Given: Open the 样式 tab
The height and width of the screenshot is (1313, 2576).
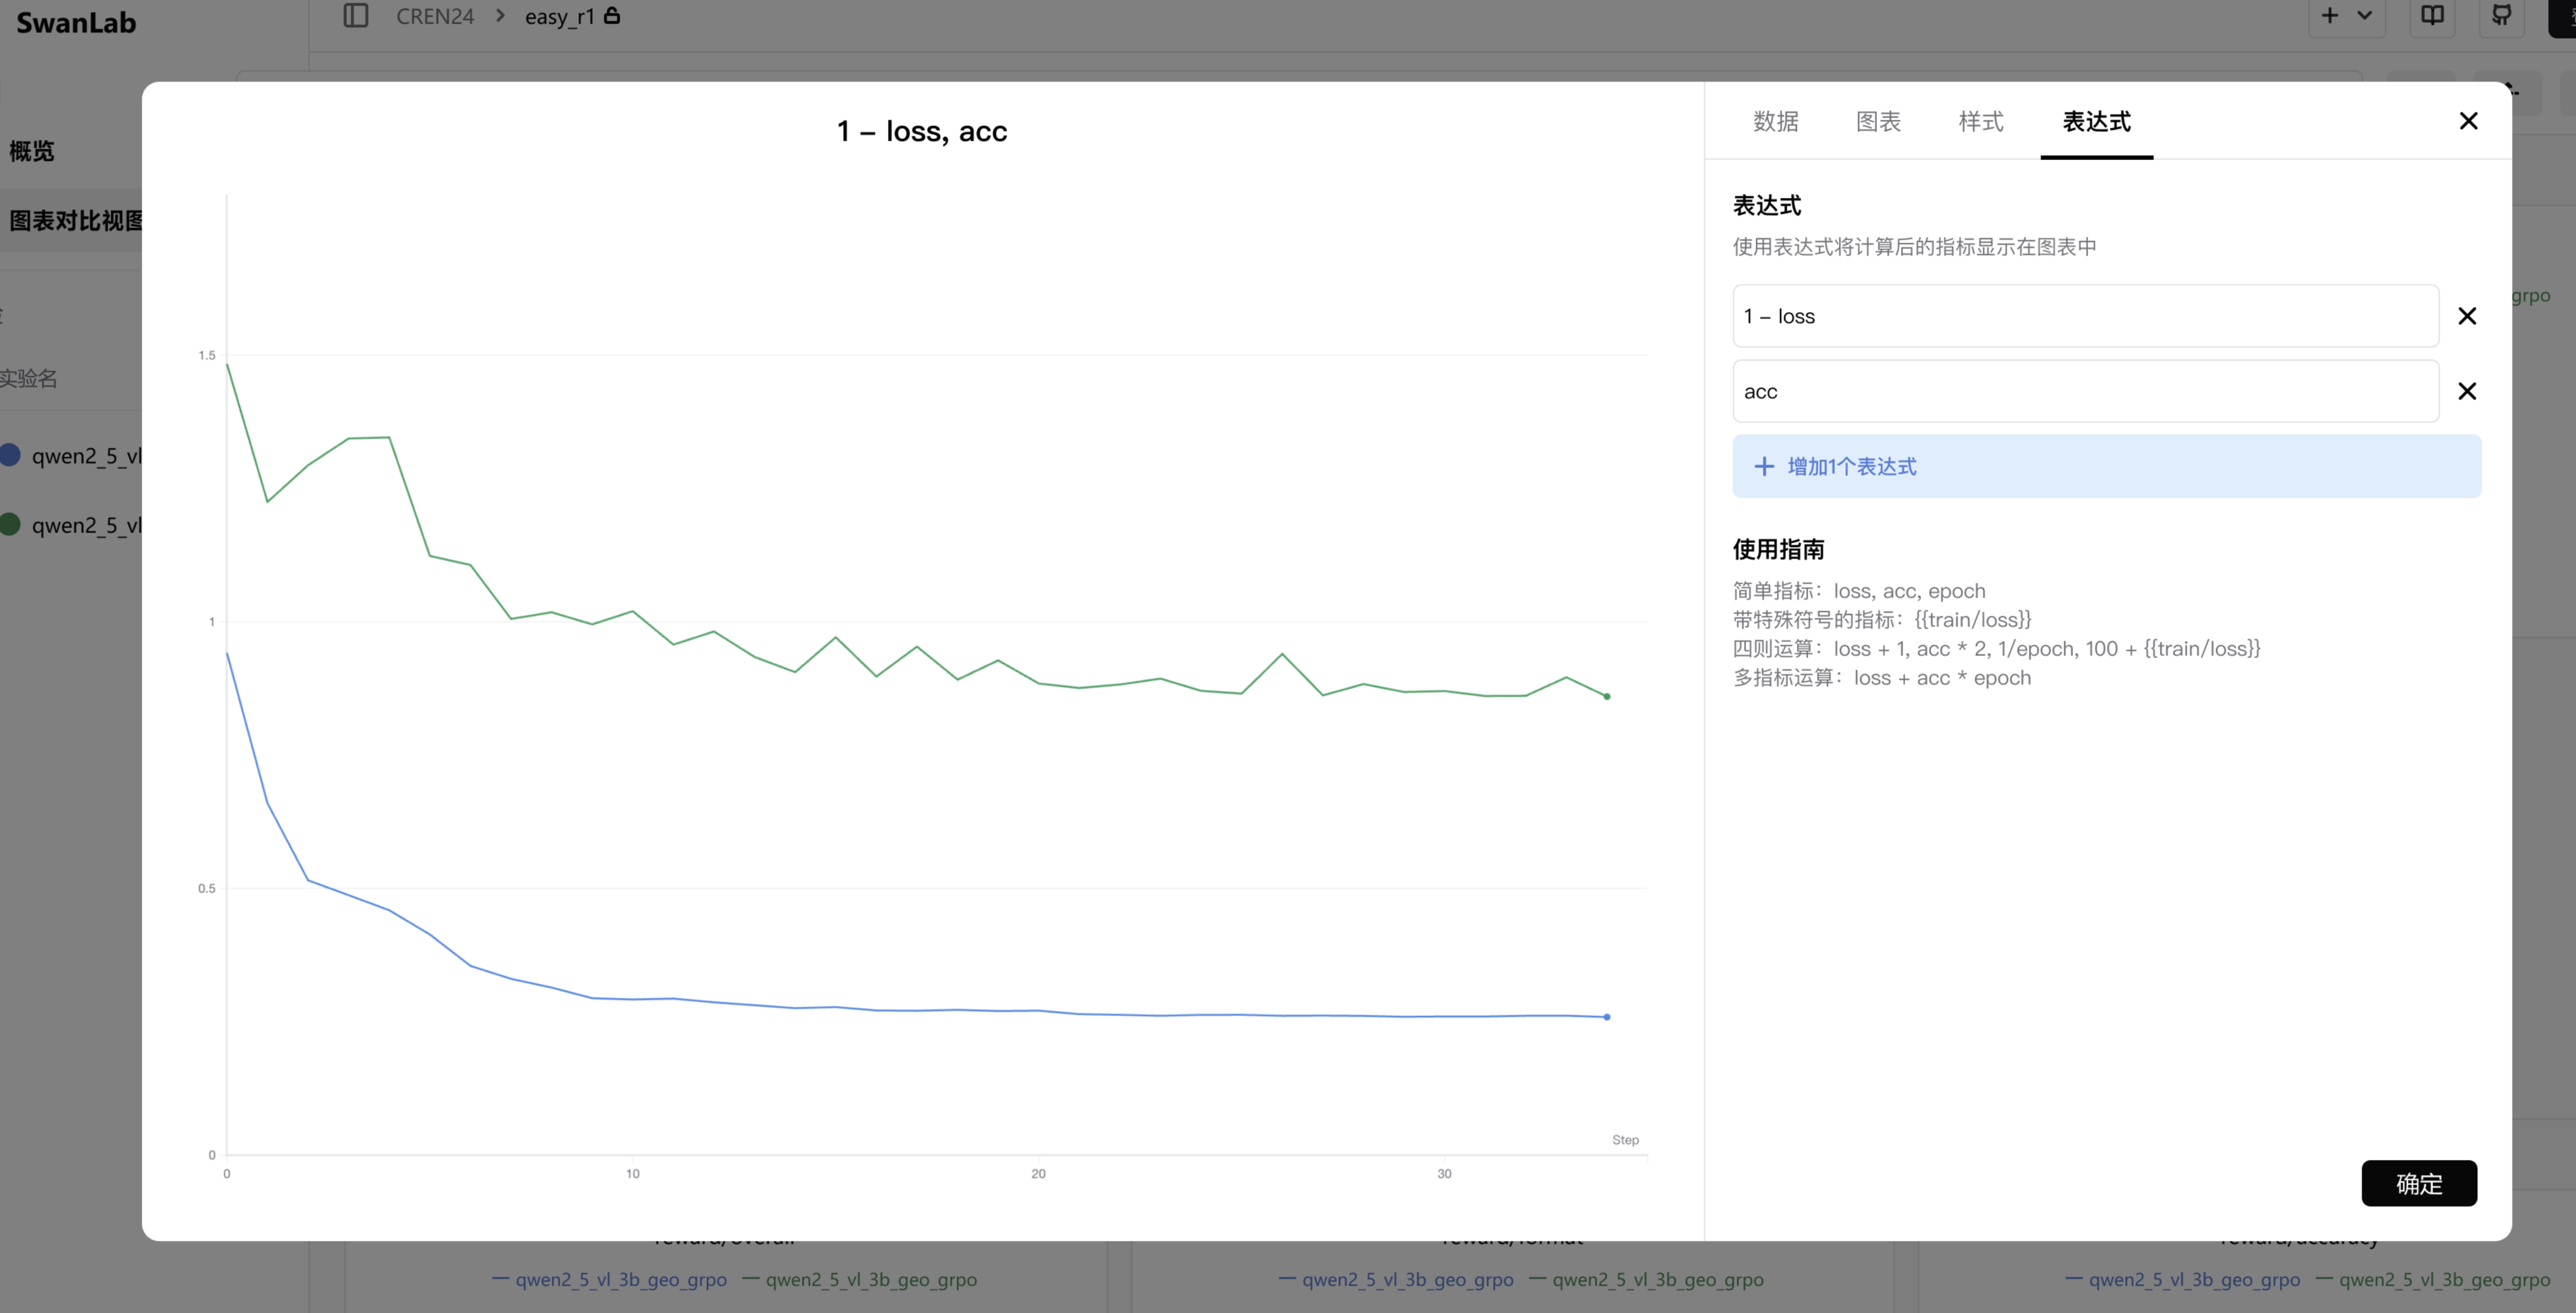Looking at the screenshot, I should coord(1981,121).
